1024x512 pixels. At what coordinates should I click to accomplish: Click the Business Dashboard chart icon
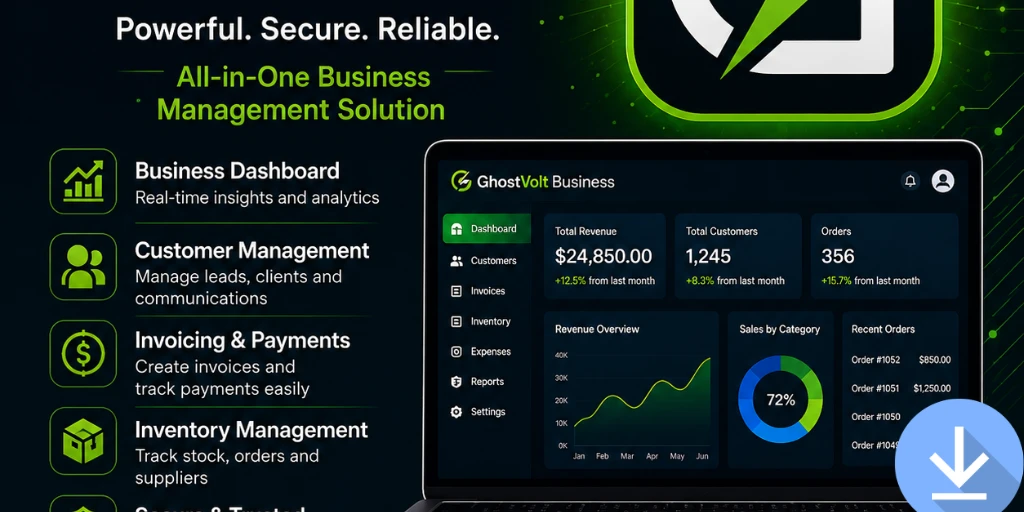click(x=83, y=181)
